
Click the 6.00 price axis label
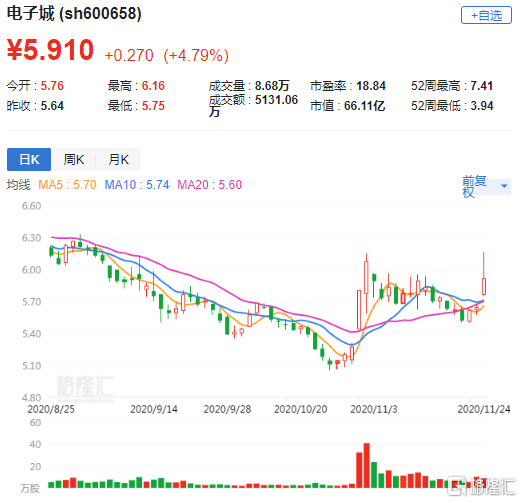(32, 270)
